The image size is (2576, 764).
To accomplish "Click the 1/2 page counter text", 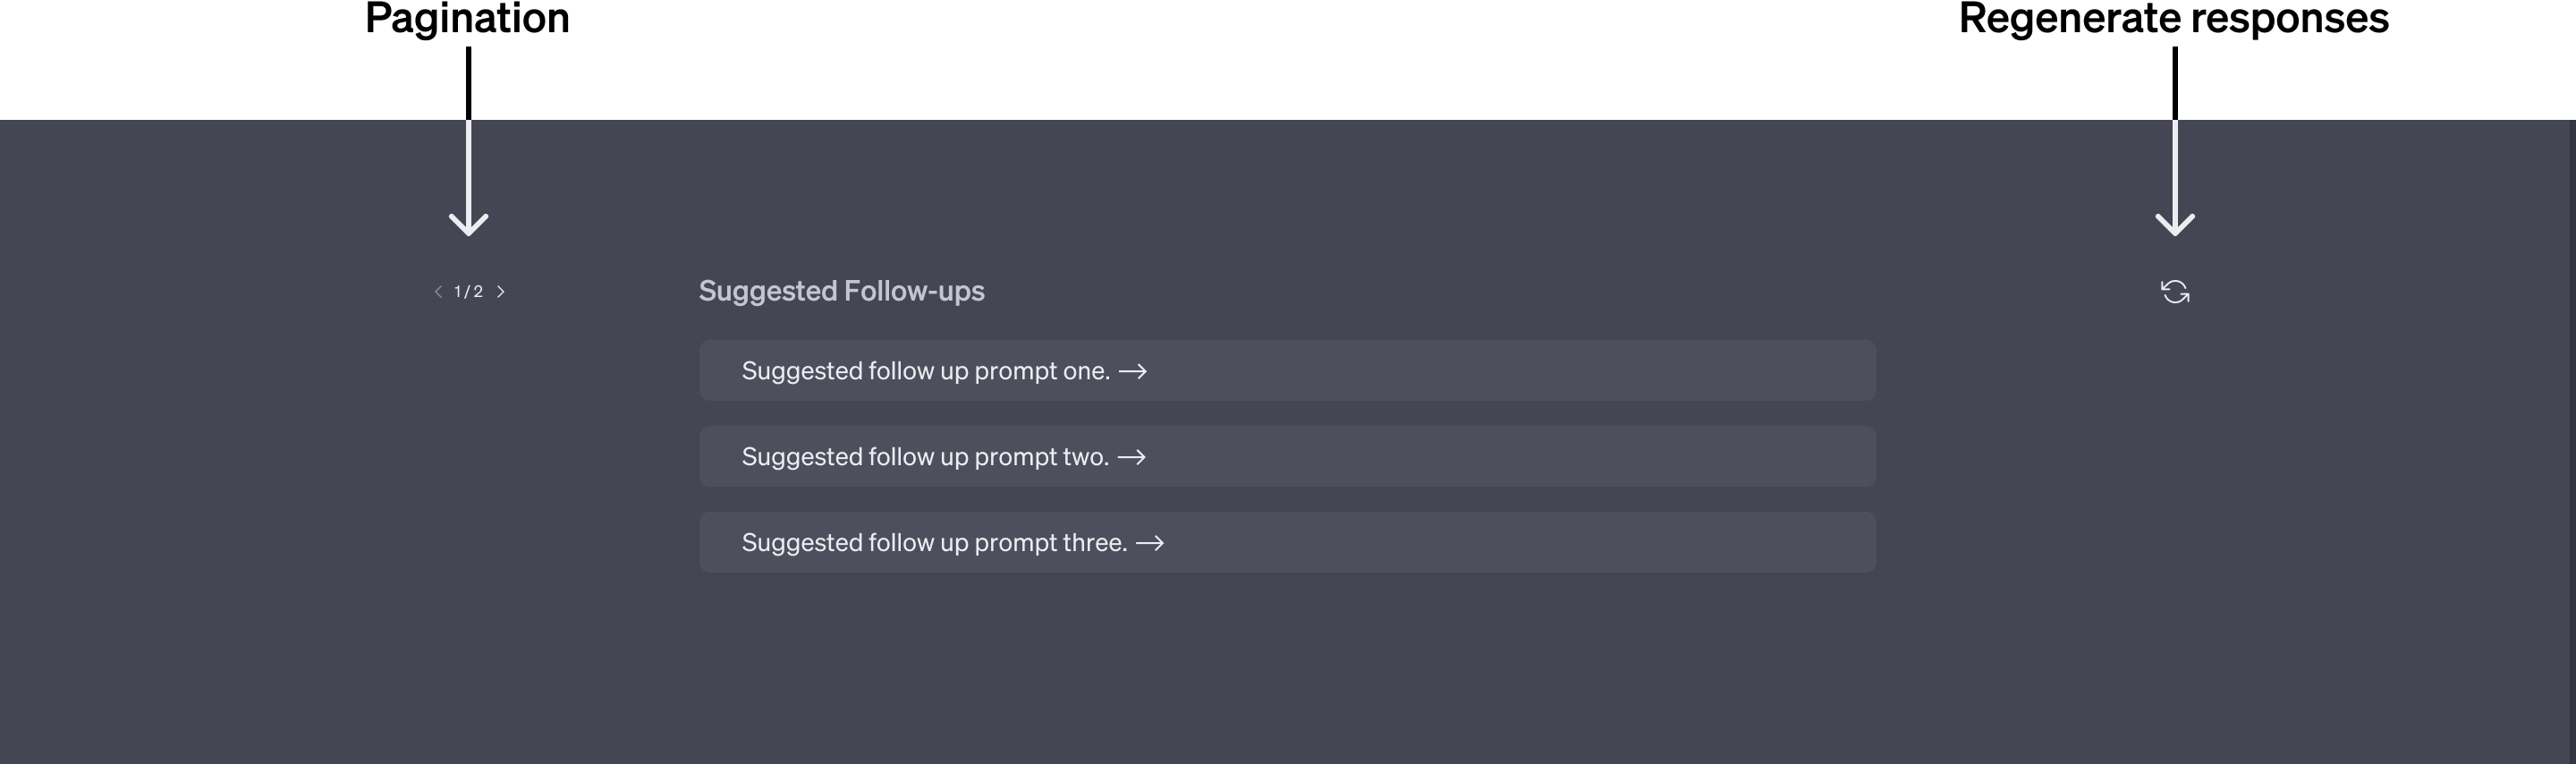I will tap(468, 292).
